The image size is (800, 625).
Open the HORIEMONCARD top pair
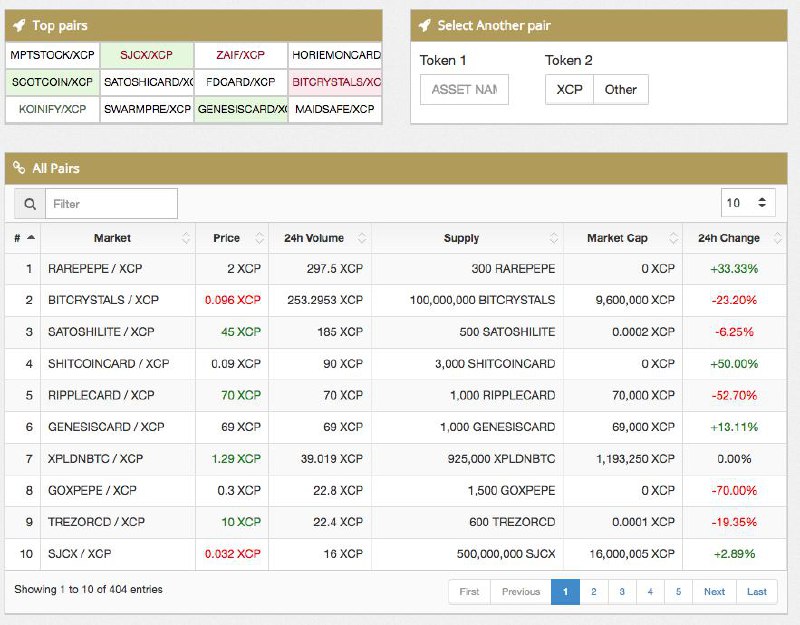tap(335, 55)
